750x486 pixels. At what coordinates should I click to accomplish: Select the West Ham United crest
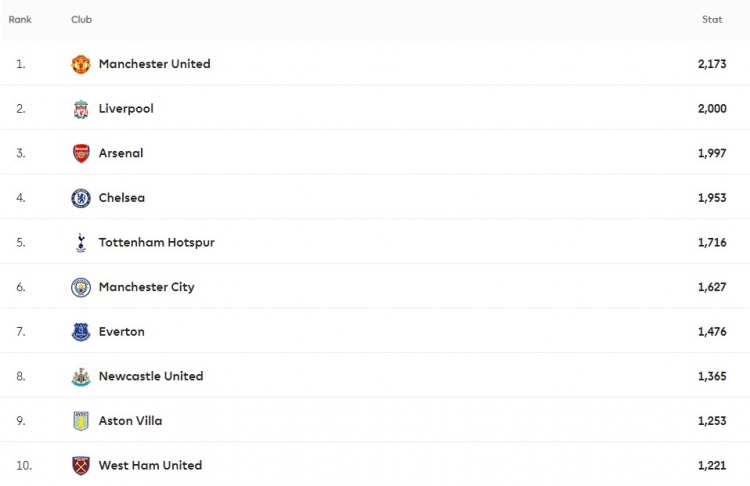point(81,465)
